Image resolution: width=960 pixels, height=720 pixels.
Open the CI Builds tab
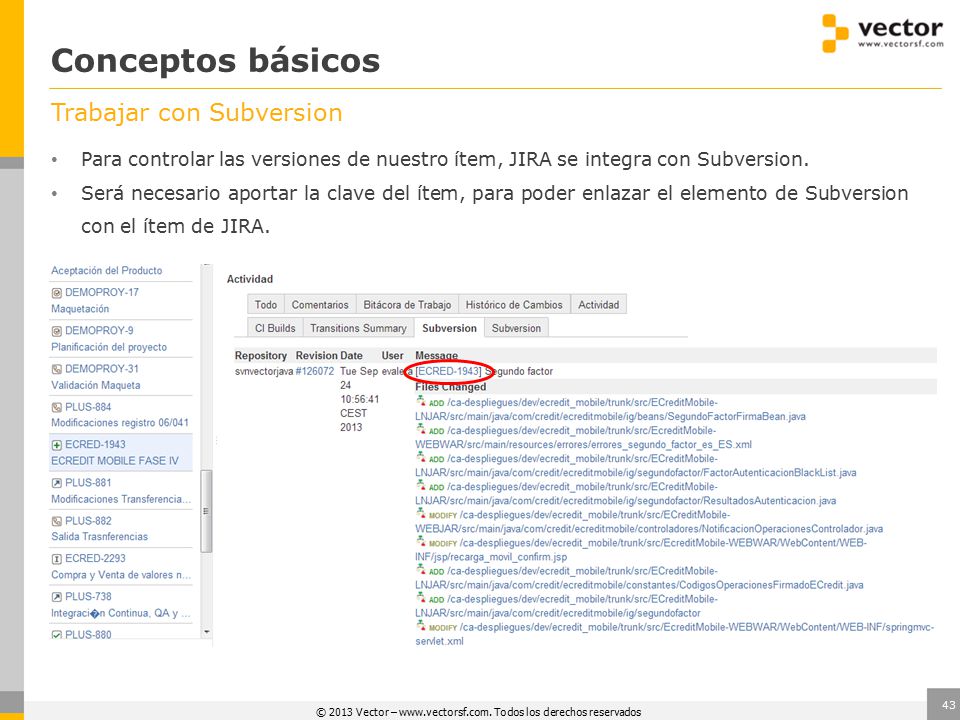click(275, 328)
